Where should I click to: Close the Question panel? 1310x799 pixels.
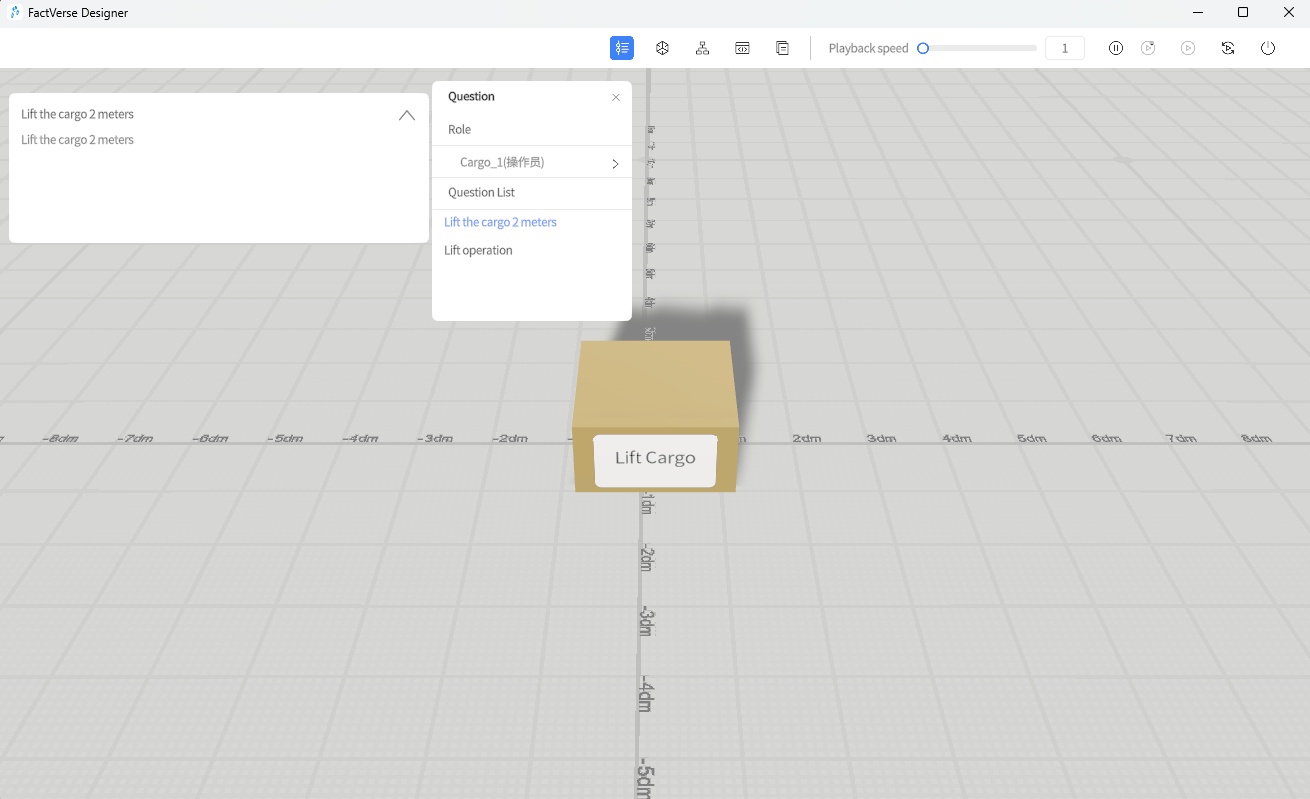pos(616,97)
